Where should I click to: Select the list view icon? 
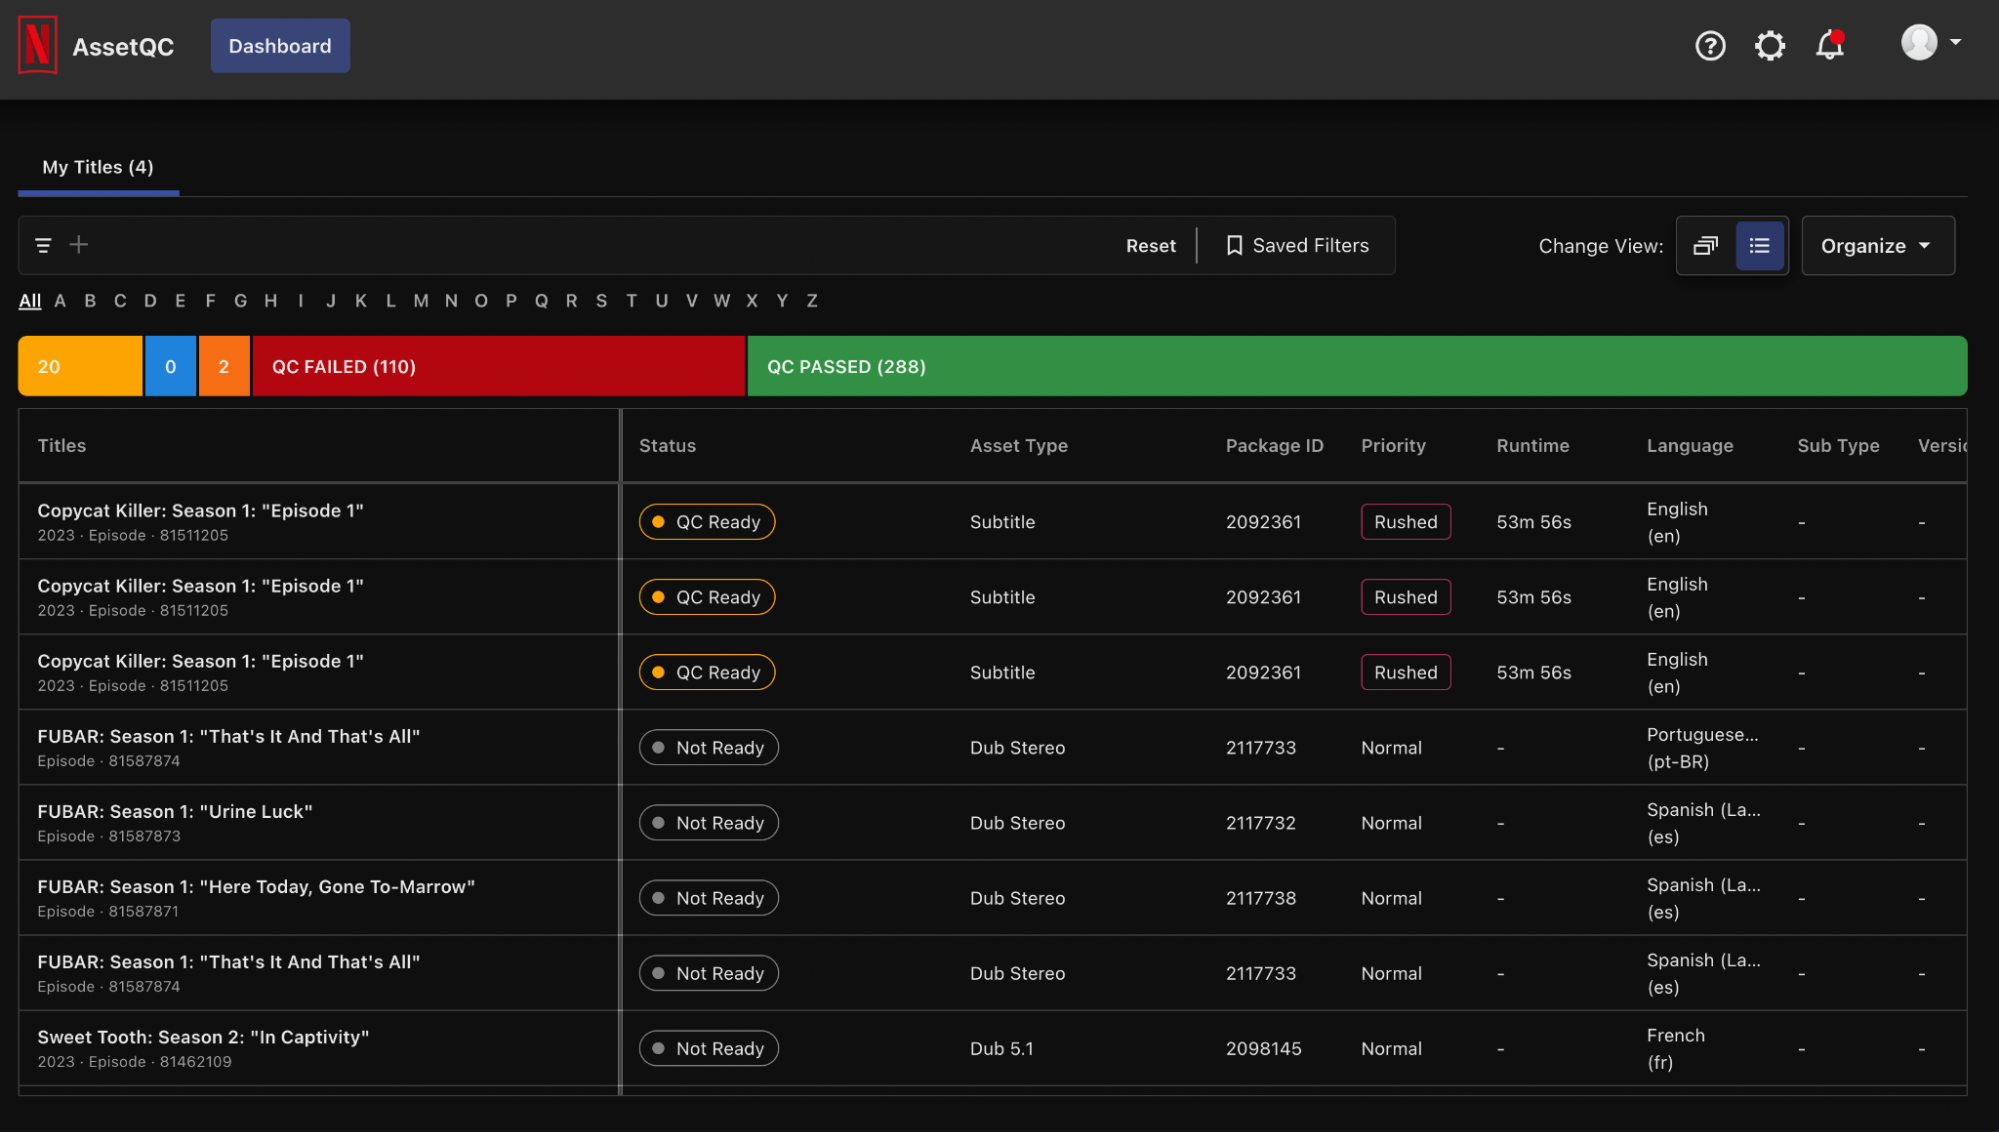coord(1760,245)
